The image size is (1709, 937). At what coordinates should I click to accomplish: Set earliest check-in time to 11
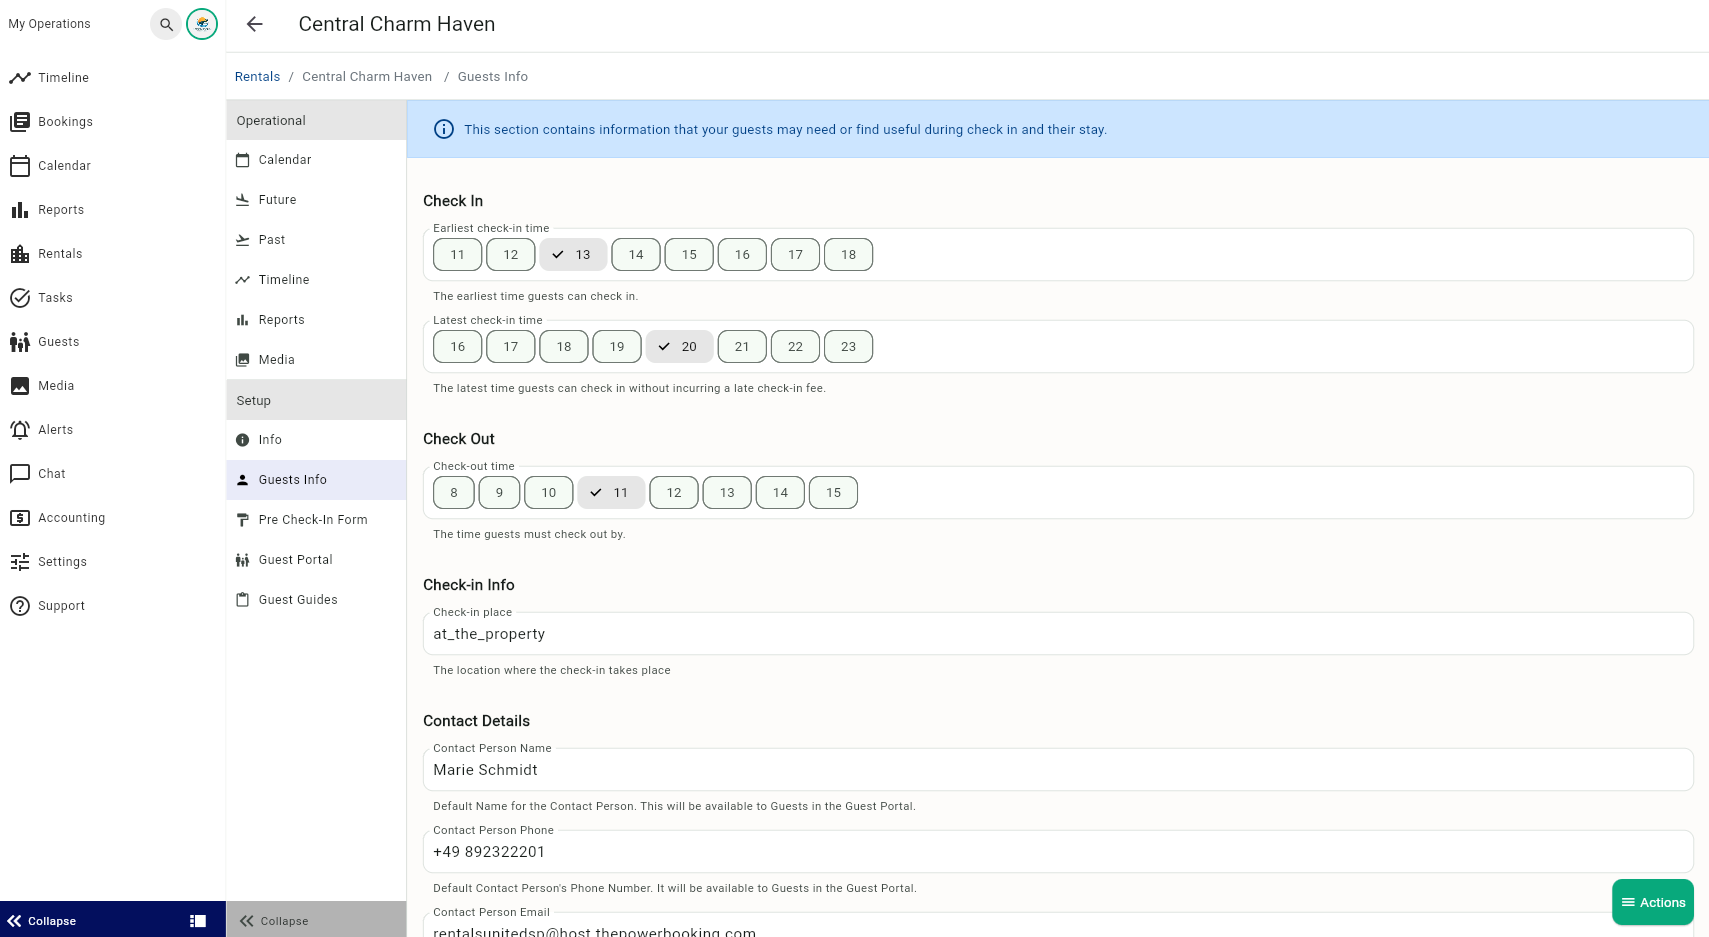(458, 255)
